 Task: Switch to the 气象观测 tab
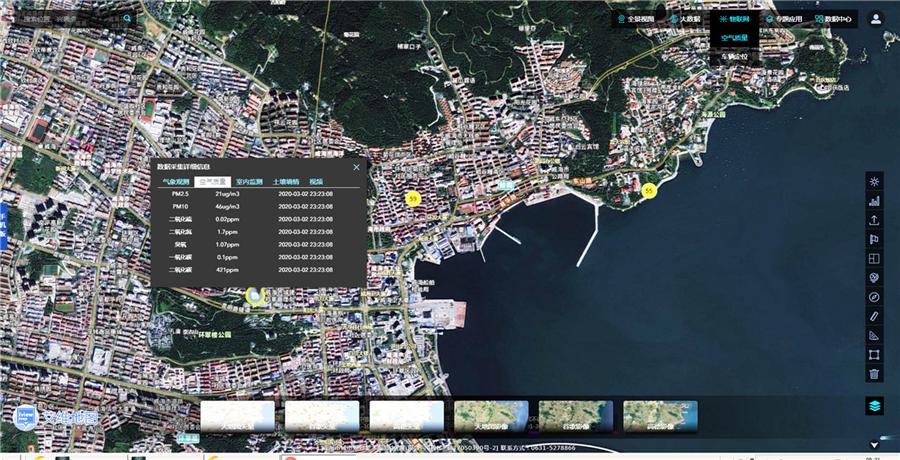click(176, 182)
